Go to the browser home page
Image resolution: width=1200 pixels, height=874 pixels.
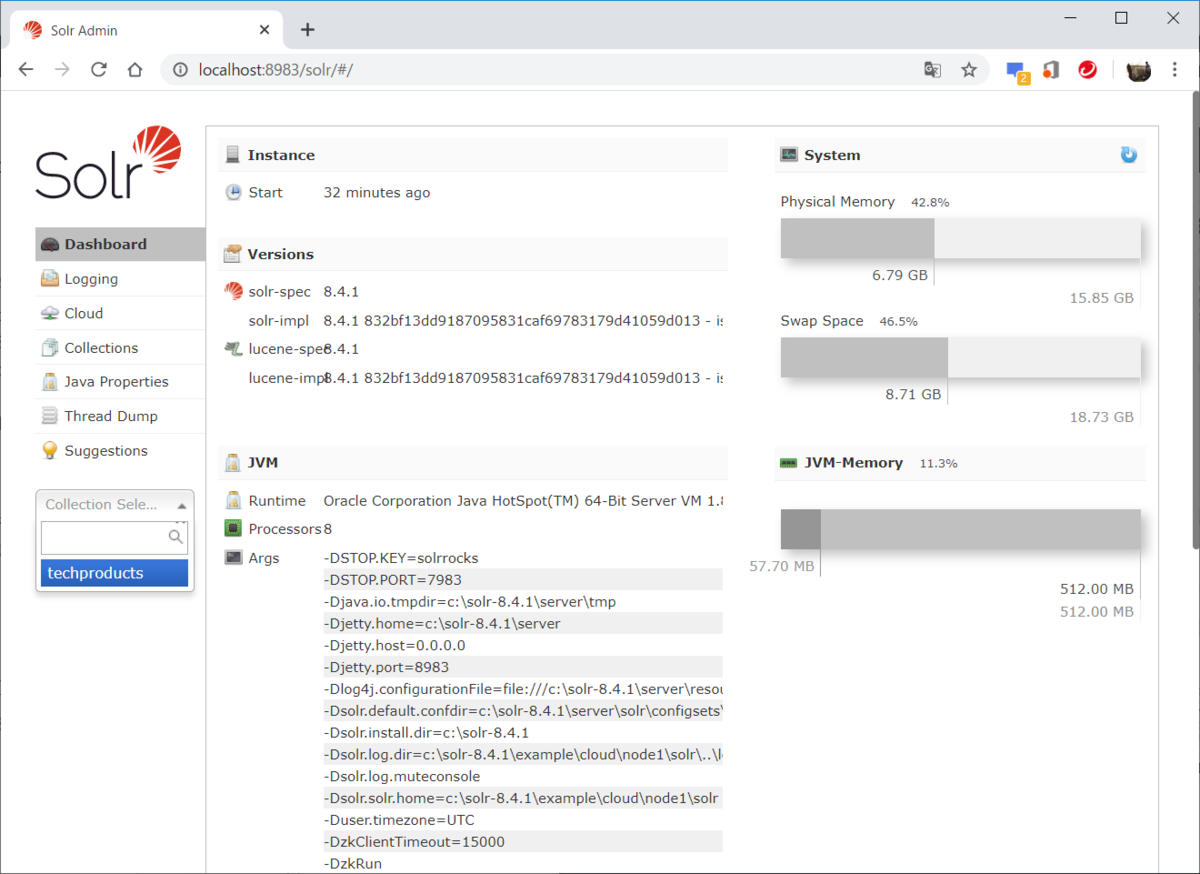tap(135, 70)
